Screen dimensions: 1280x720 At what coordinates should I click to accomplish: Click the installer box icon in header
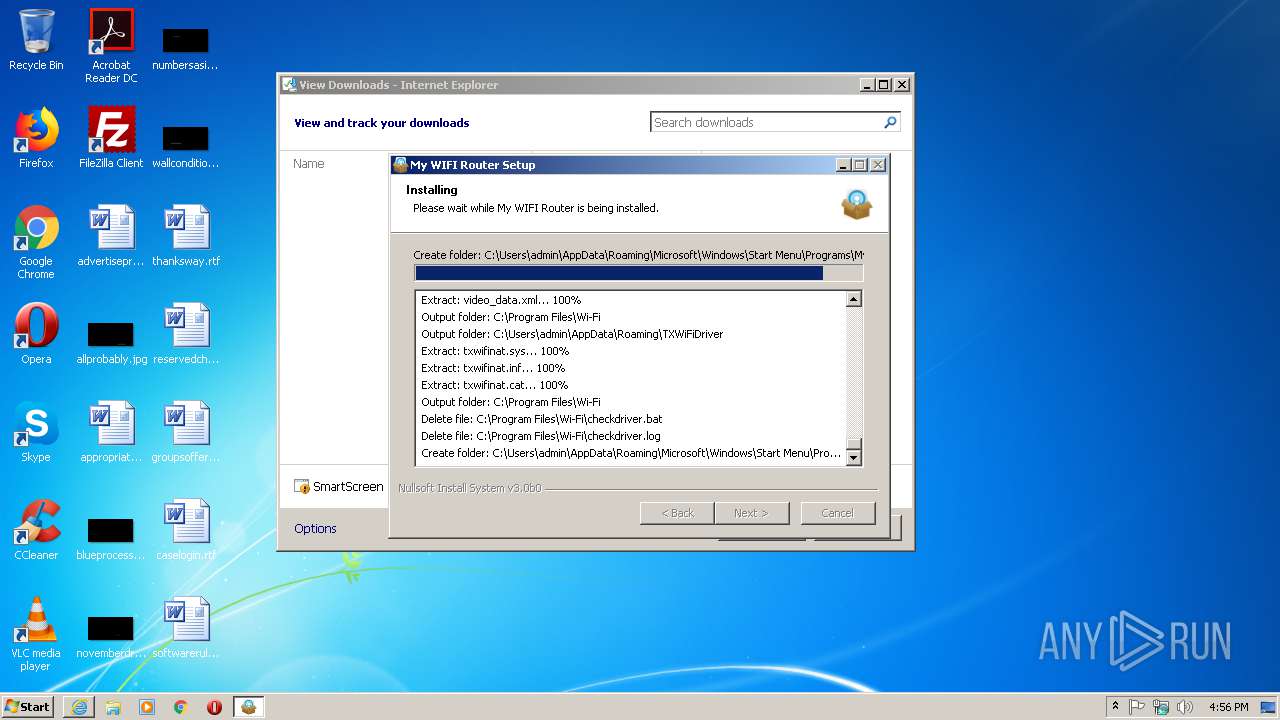tap(857, 204)
